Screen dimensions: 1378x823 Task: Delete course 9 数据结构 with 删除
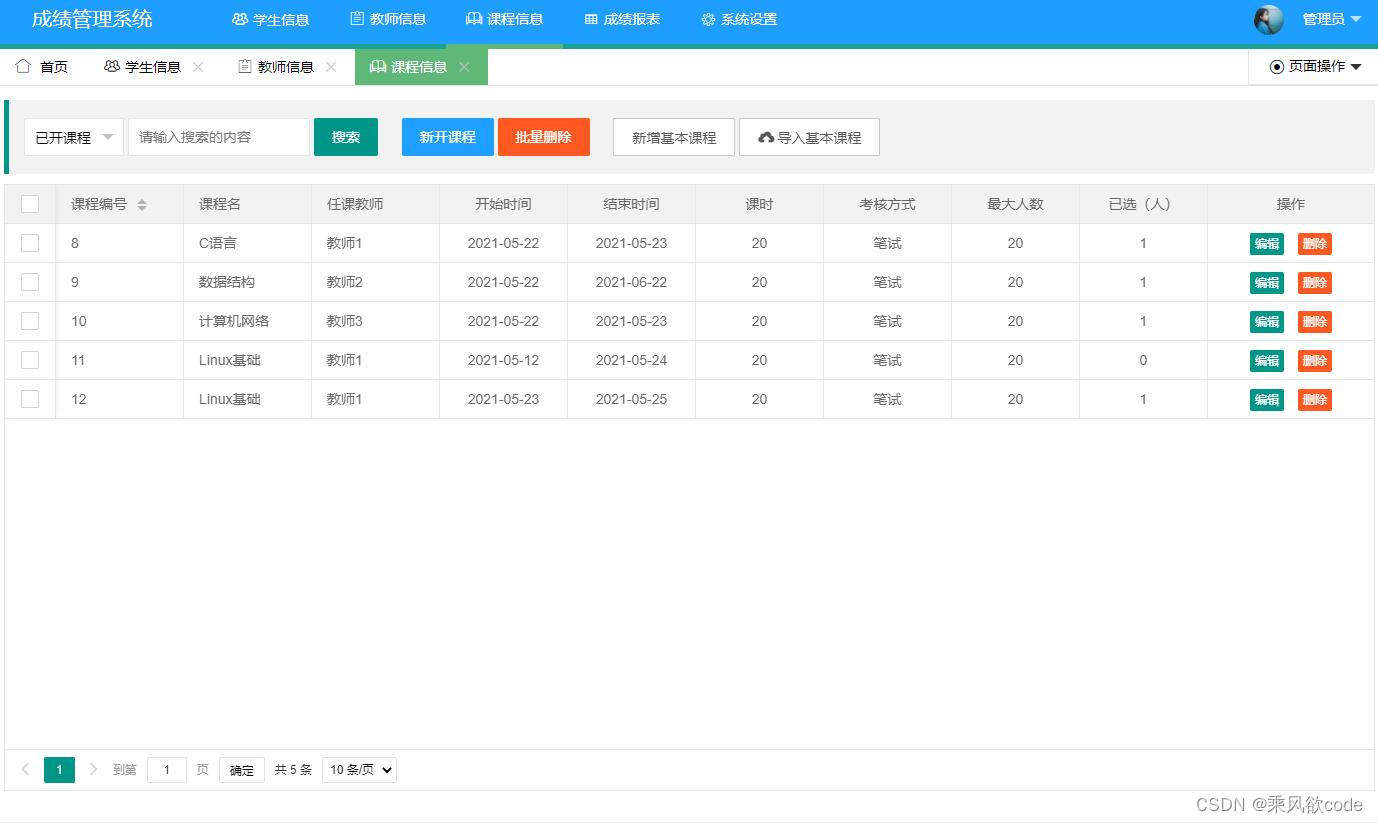point(1315,282)
